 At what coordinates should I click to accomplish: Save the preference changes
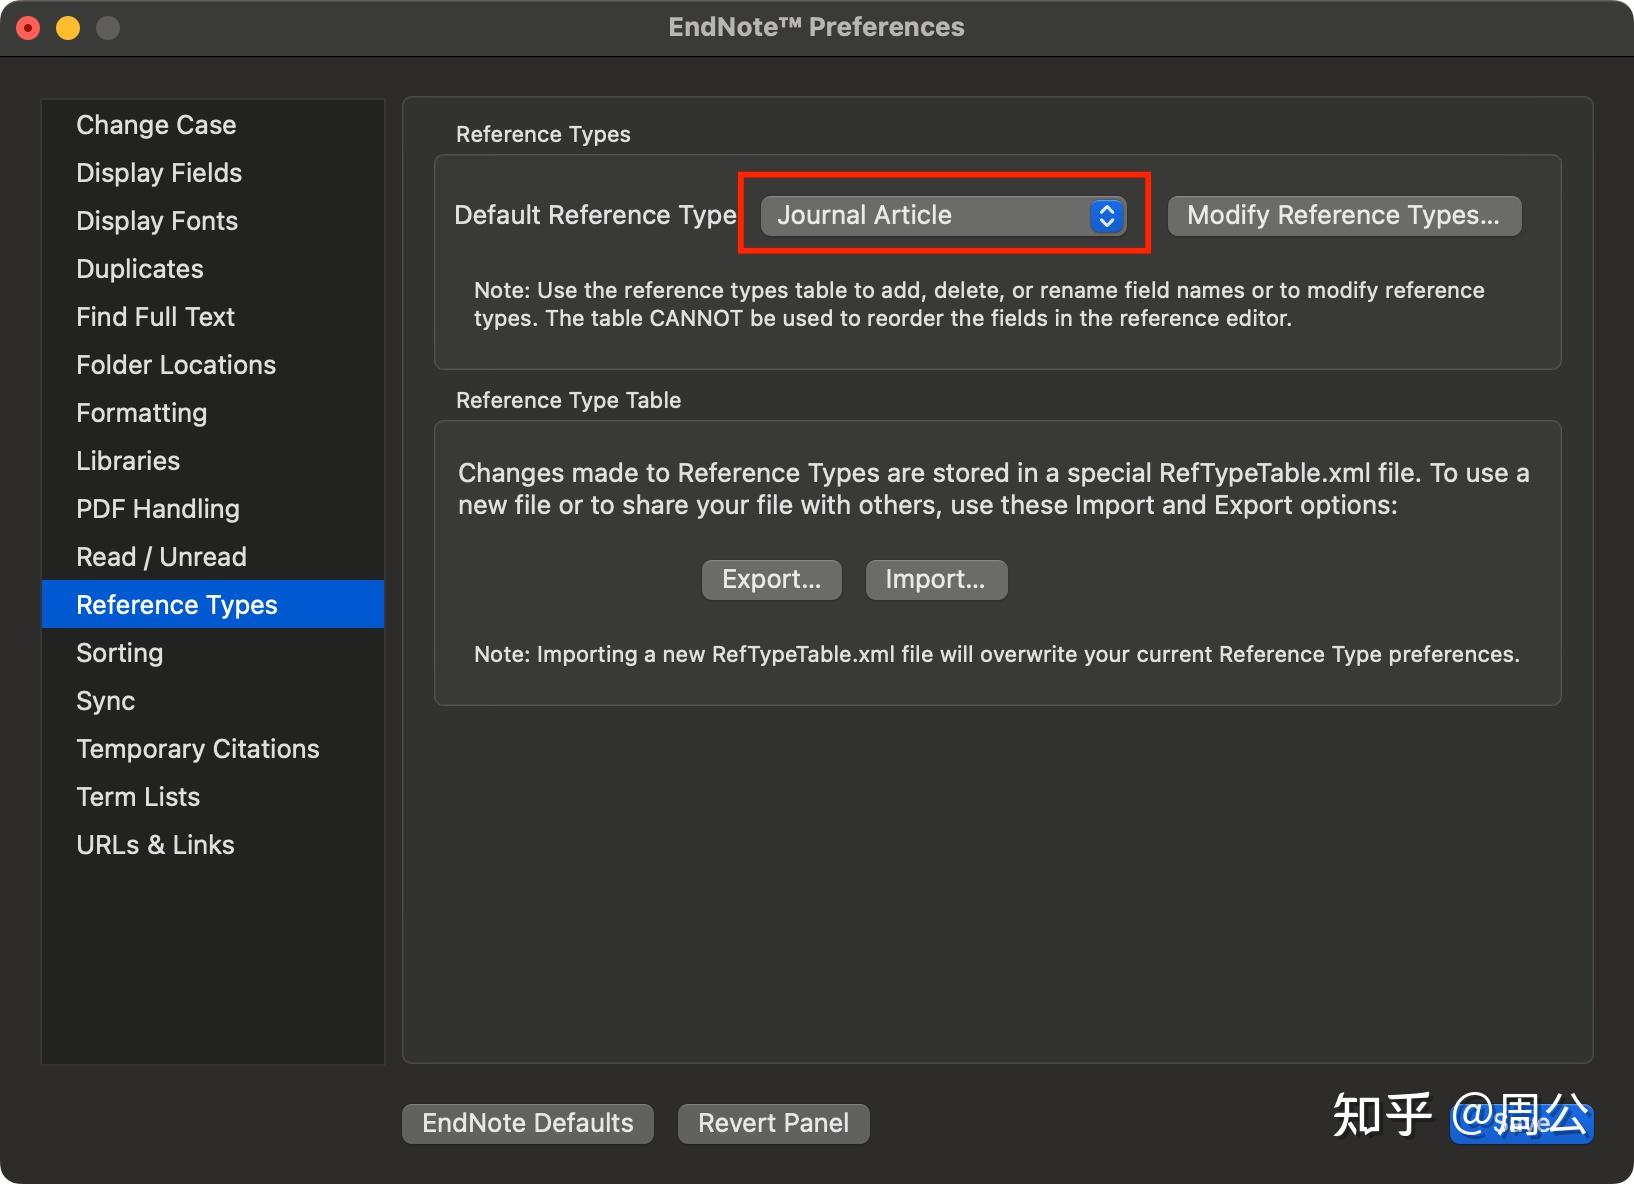click(1521, 1123)
